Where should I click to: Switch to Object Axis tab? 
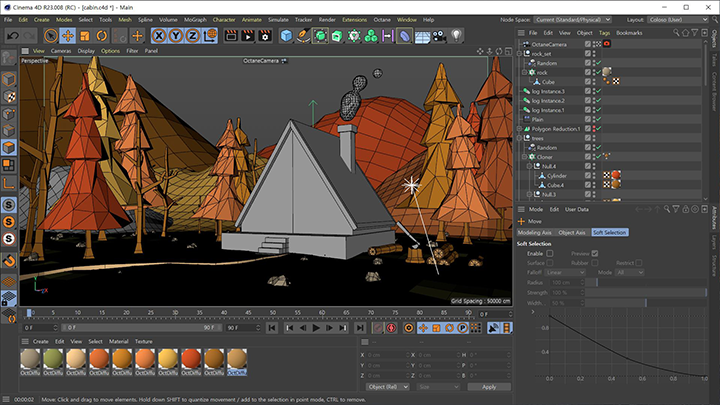click(x=572, y=233)
